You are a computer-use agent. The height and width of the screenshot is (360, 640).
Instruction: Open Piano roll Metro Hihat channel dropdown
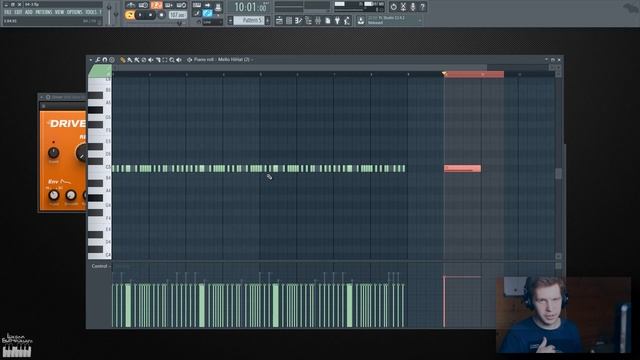point(223,60)
